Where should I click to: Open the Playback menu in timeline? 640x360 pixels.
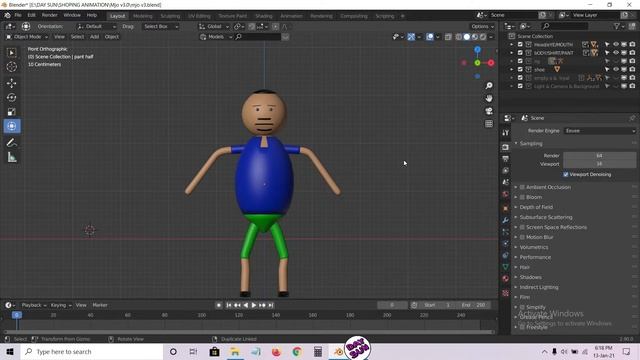(x=33, y=305)
